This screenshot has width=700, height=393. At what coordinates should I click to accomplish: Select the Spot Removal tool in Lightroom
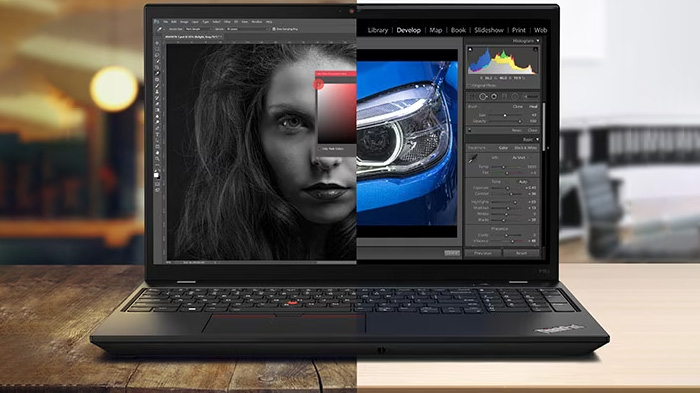483,96
